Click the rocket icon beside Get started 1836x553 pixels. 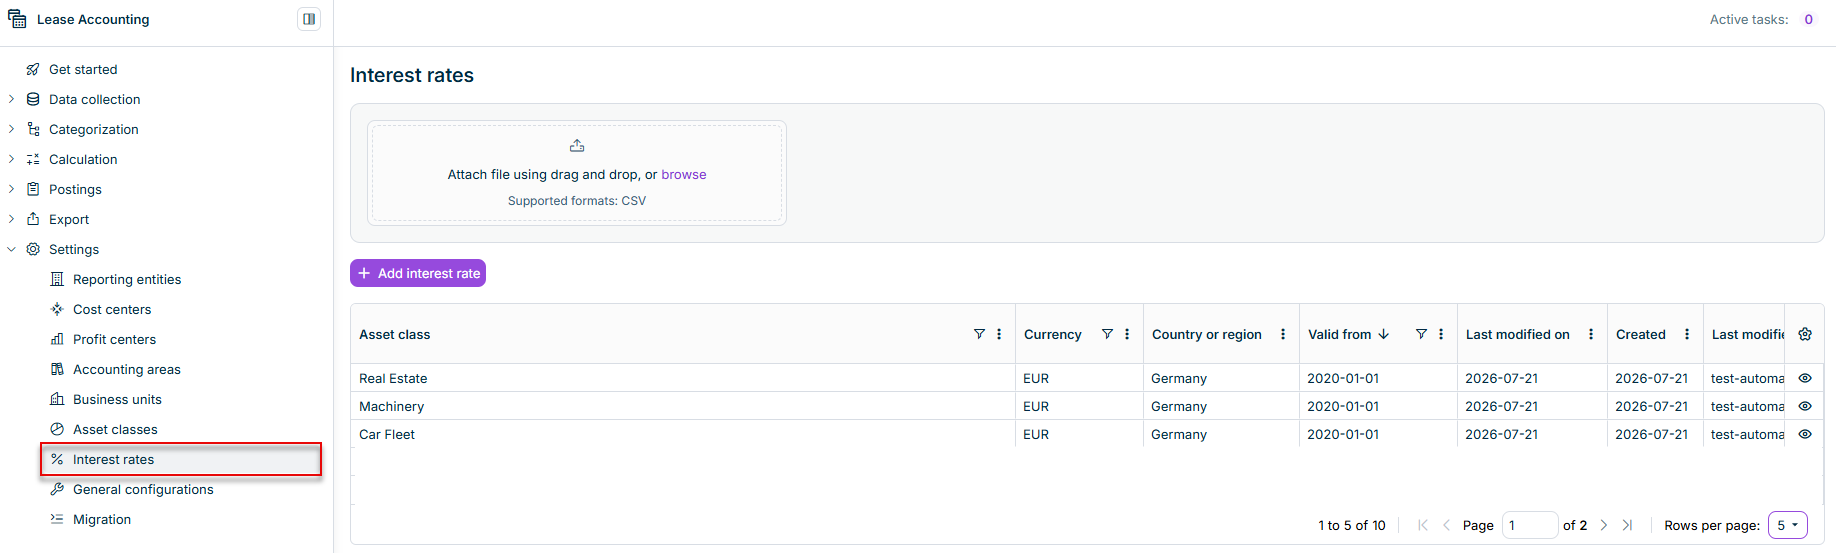pos(33,69)
